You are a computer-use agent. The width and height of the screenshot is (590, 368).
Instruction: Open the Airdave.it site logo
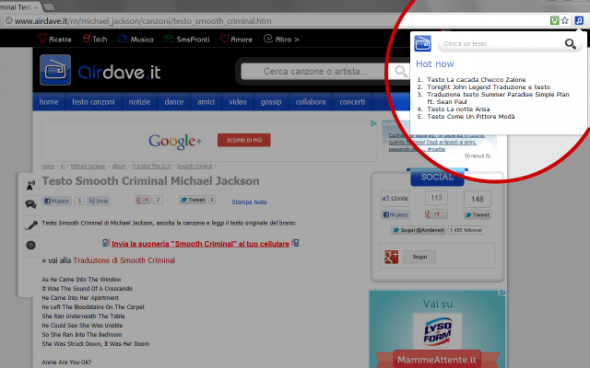point(100,70)
